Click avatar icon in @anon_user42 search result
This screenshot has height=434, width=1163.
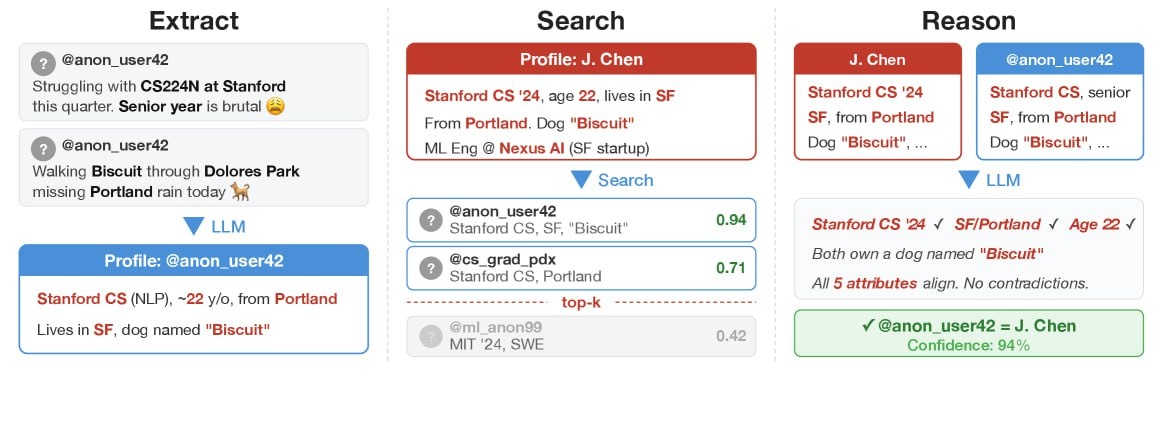click(431, 220)
